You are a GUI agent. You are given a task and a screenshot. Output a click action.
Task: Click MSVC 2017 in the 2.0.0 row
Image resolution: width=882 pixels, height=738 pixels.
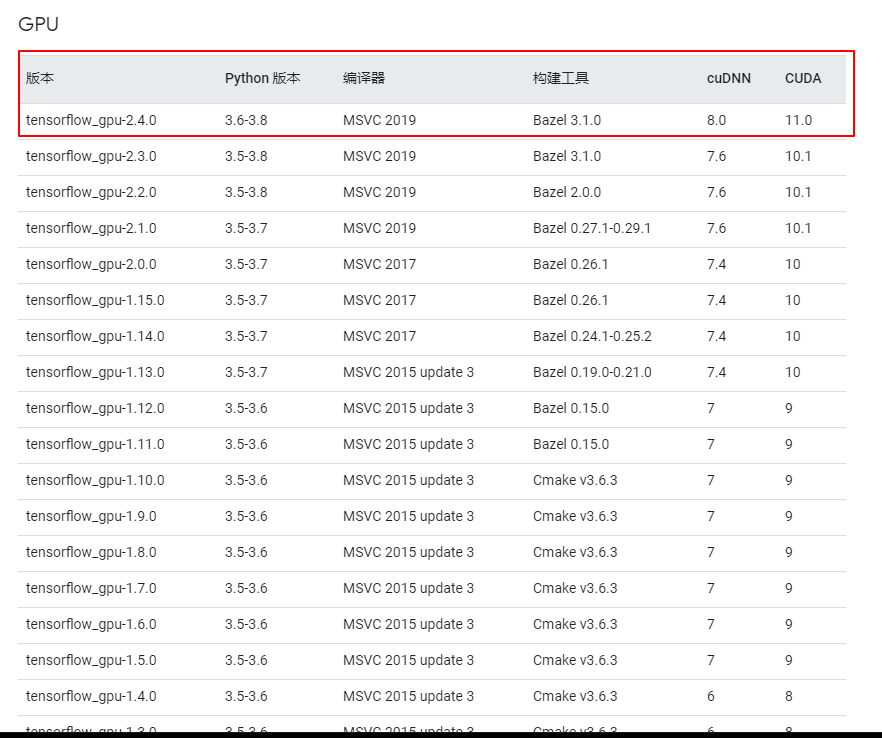[x=380, y=264]
